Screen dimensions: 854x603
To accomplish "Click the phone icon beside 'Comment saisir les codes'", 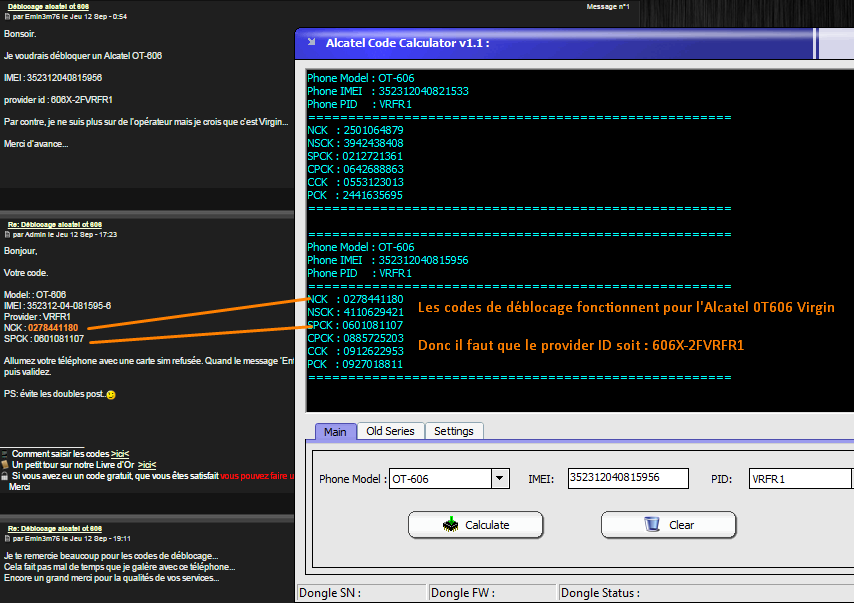I will click(x=4, y=454).
